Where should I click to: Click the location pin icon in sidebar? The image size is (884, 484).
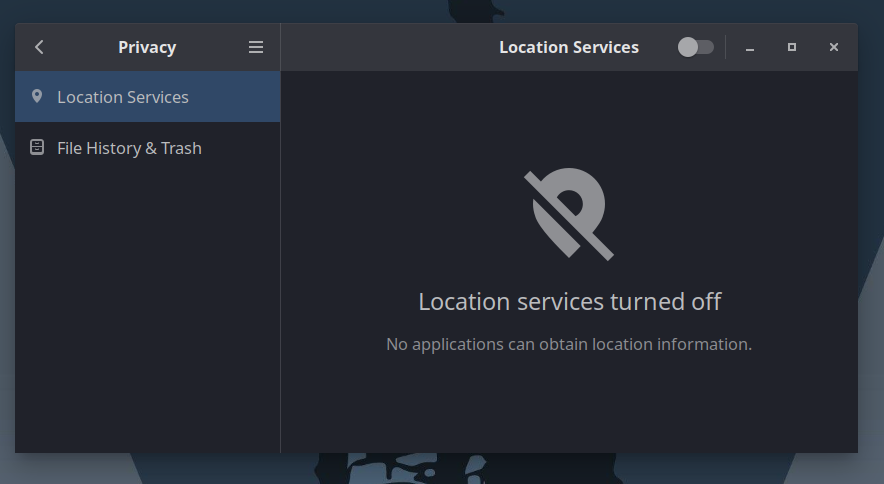coord(37,97)
